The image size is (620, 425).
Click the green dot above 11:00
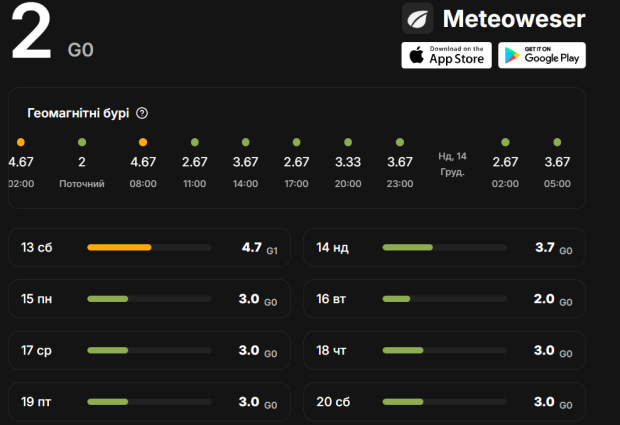pyautogui.click(x=194, y=142)
